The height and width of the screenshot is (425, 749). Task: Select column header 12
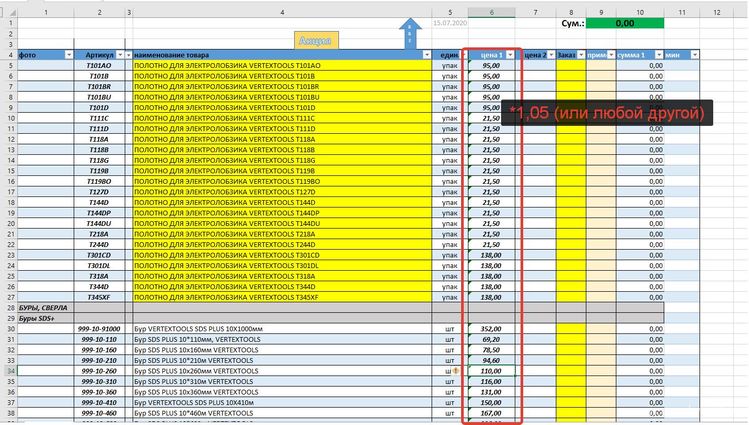[717, 12]
